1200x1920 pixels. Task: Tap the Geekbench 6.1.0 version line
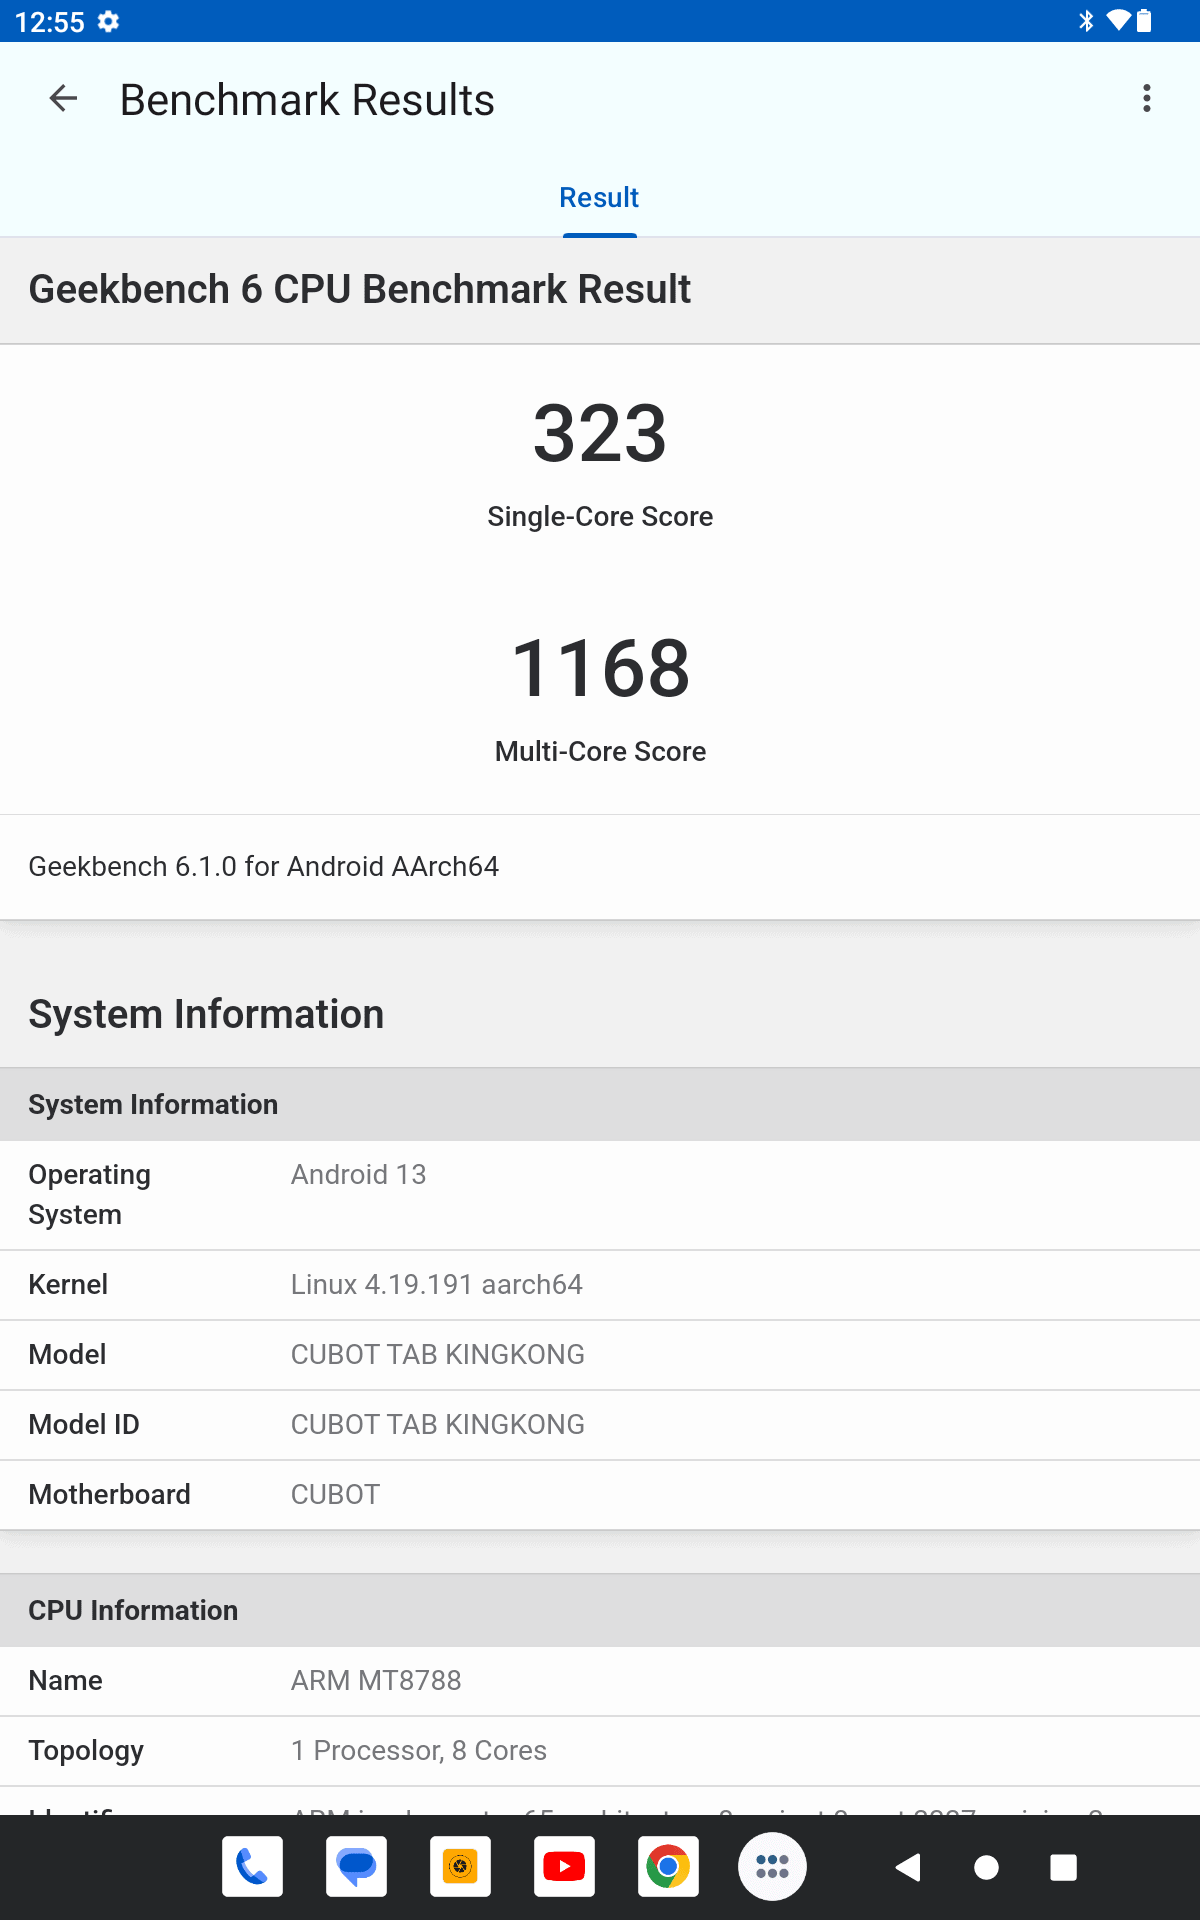(x=263, y=866)
